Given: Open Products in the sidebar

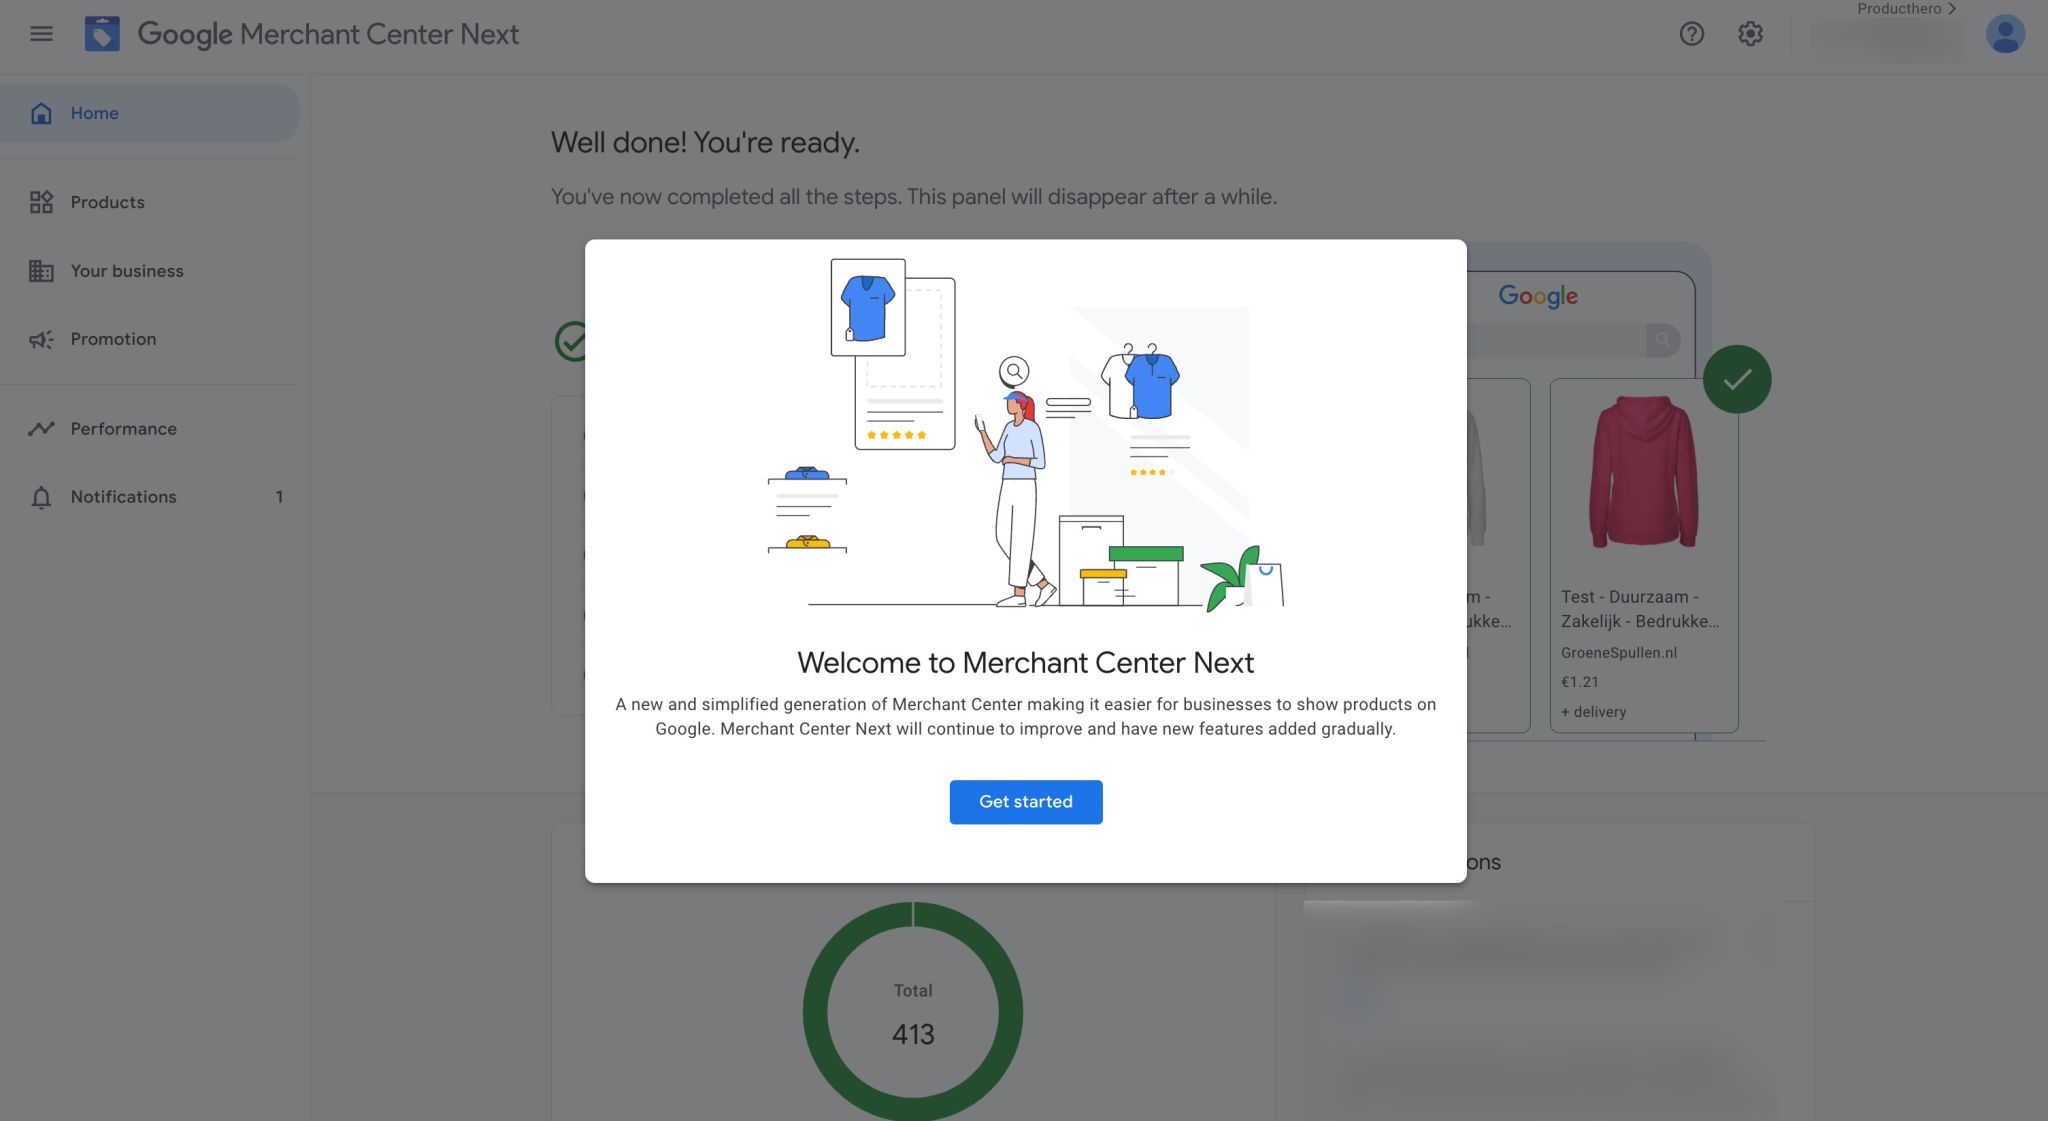Looking at the screenshot, I should (x=149, y=202).
